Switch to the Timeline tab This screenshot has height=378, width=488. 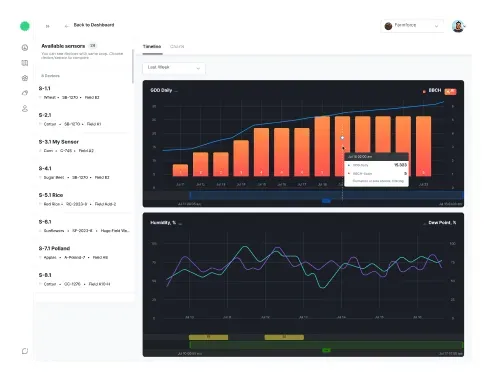pyautogui.click(x=152, y=47)
